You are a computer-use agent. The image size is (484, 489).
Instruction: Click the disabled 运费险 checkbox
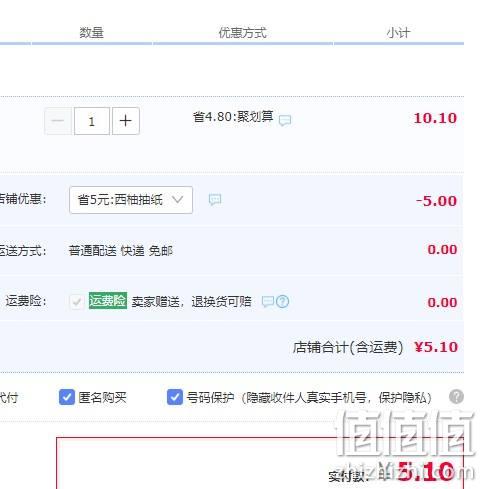click(x=77, y=302)
